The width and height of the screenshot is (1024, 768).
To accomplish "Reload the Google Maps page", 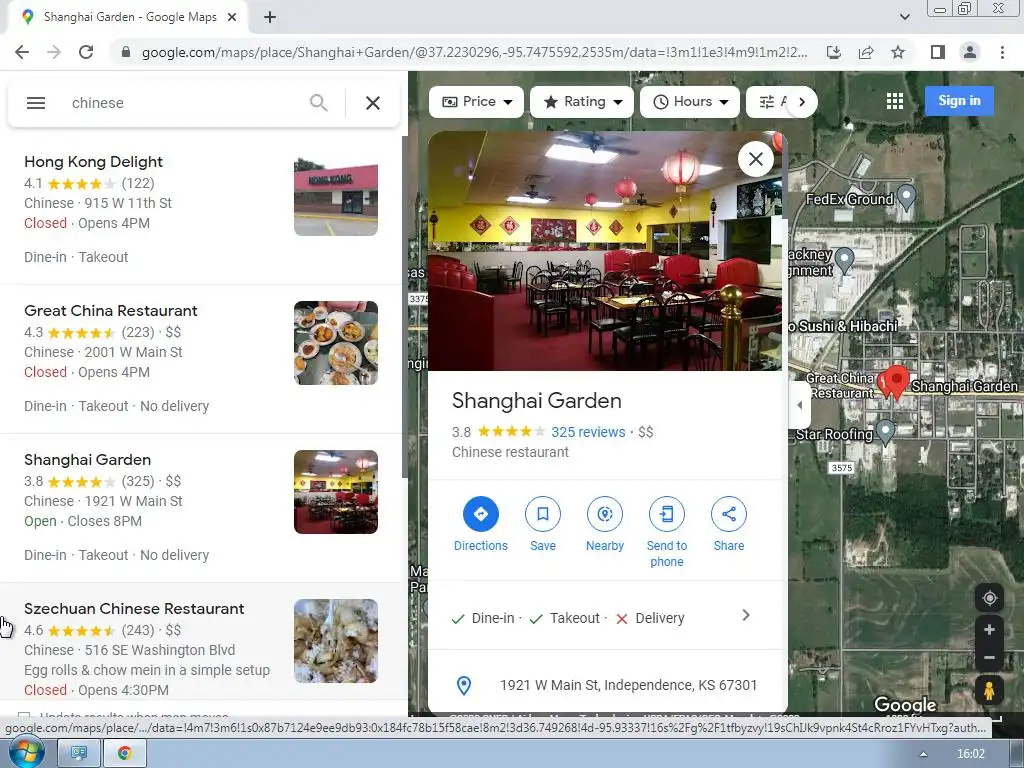I will click(x=86, y=52).
